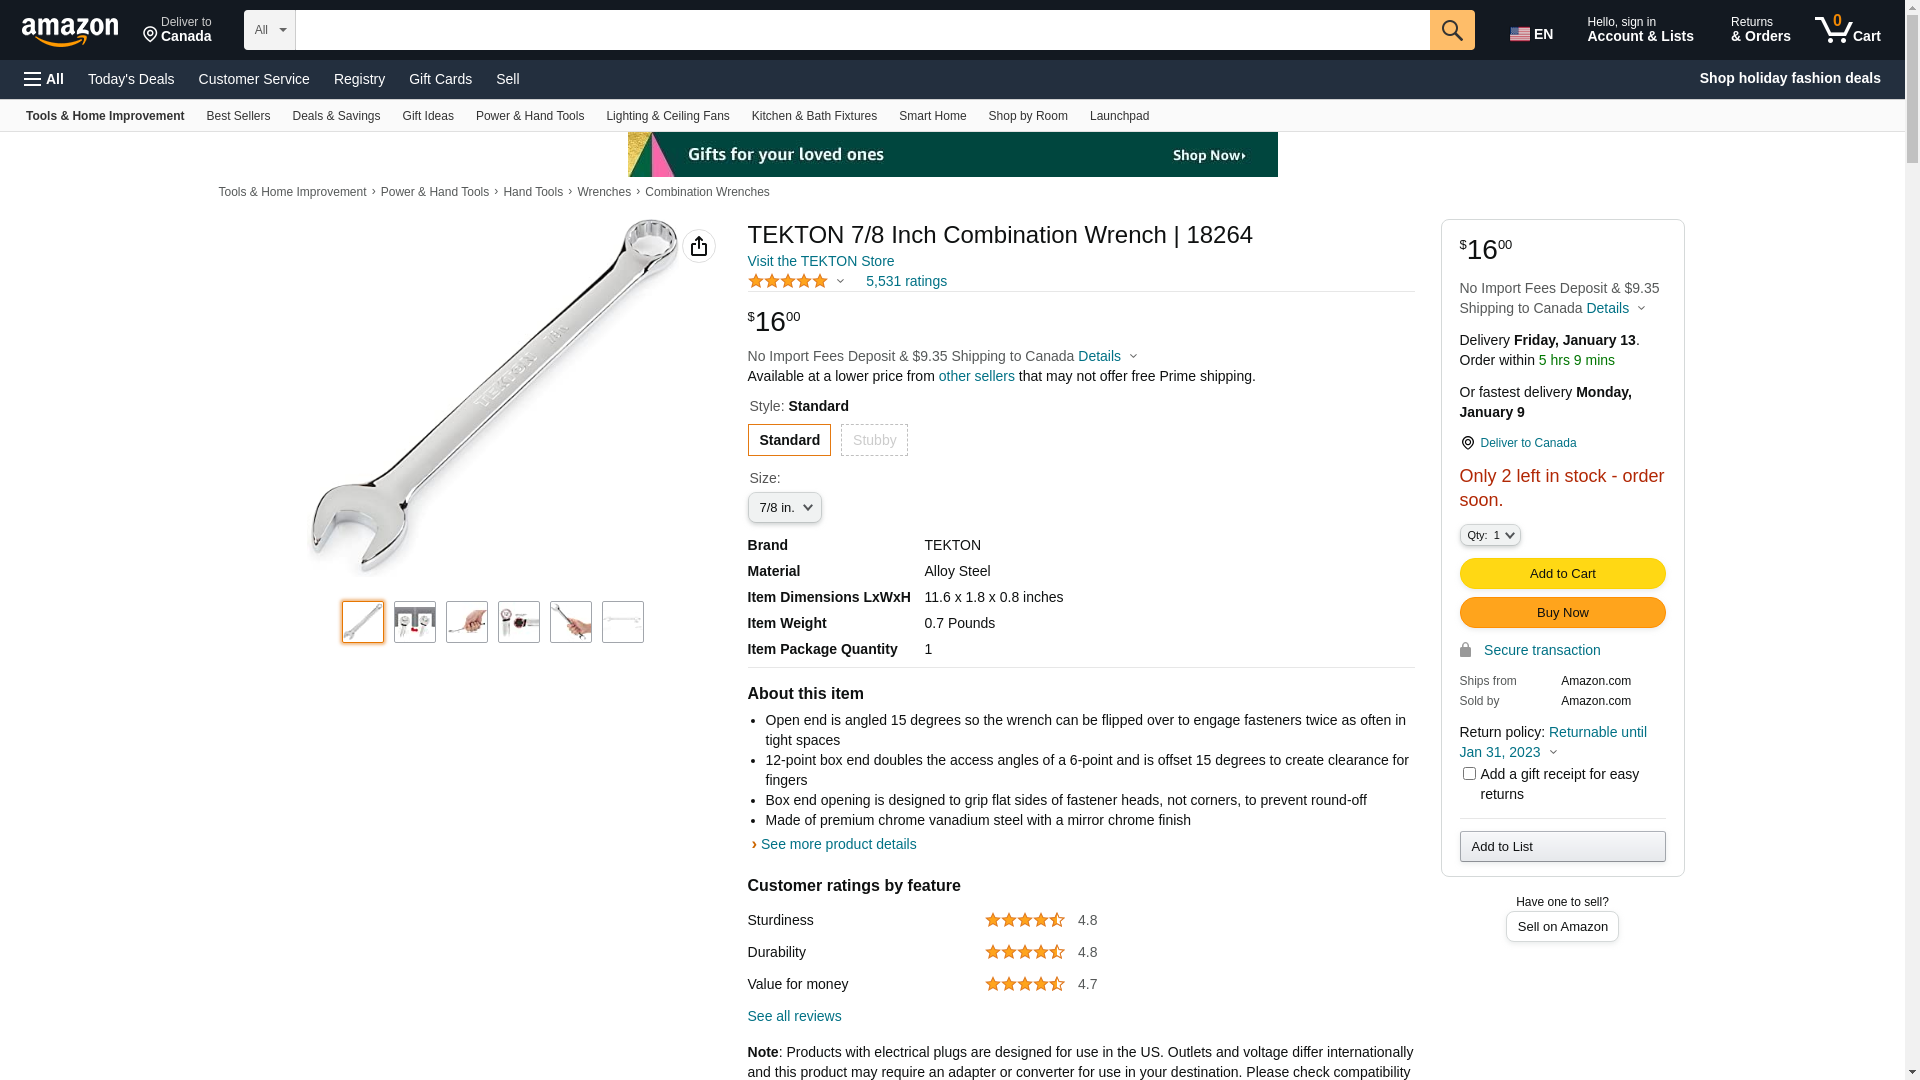Image resolution: width=1920 pixels, height=1080 pixels.
Task: Click the US flag EN language icon
Action: 1531,34
